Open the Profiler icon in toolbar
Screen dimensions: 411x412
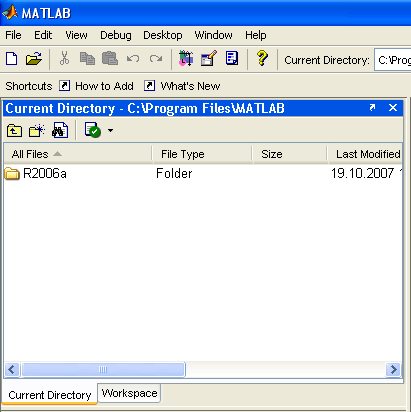232,58
